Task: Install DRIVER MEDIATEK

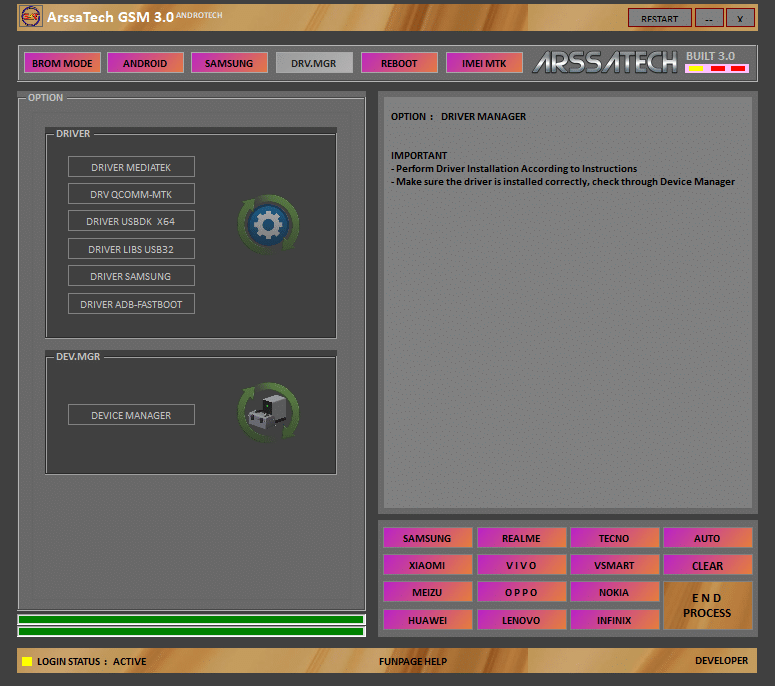Action: pos(131,167)
